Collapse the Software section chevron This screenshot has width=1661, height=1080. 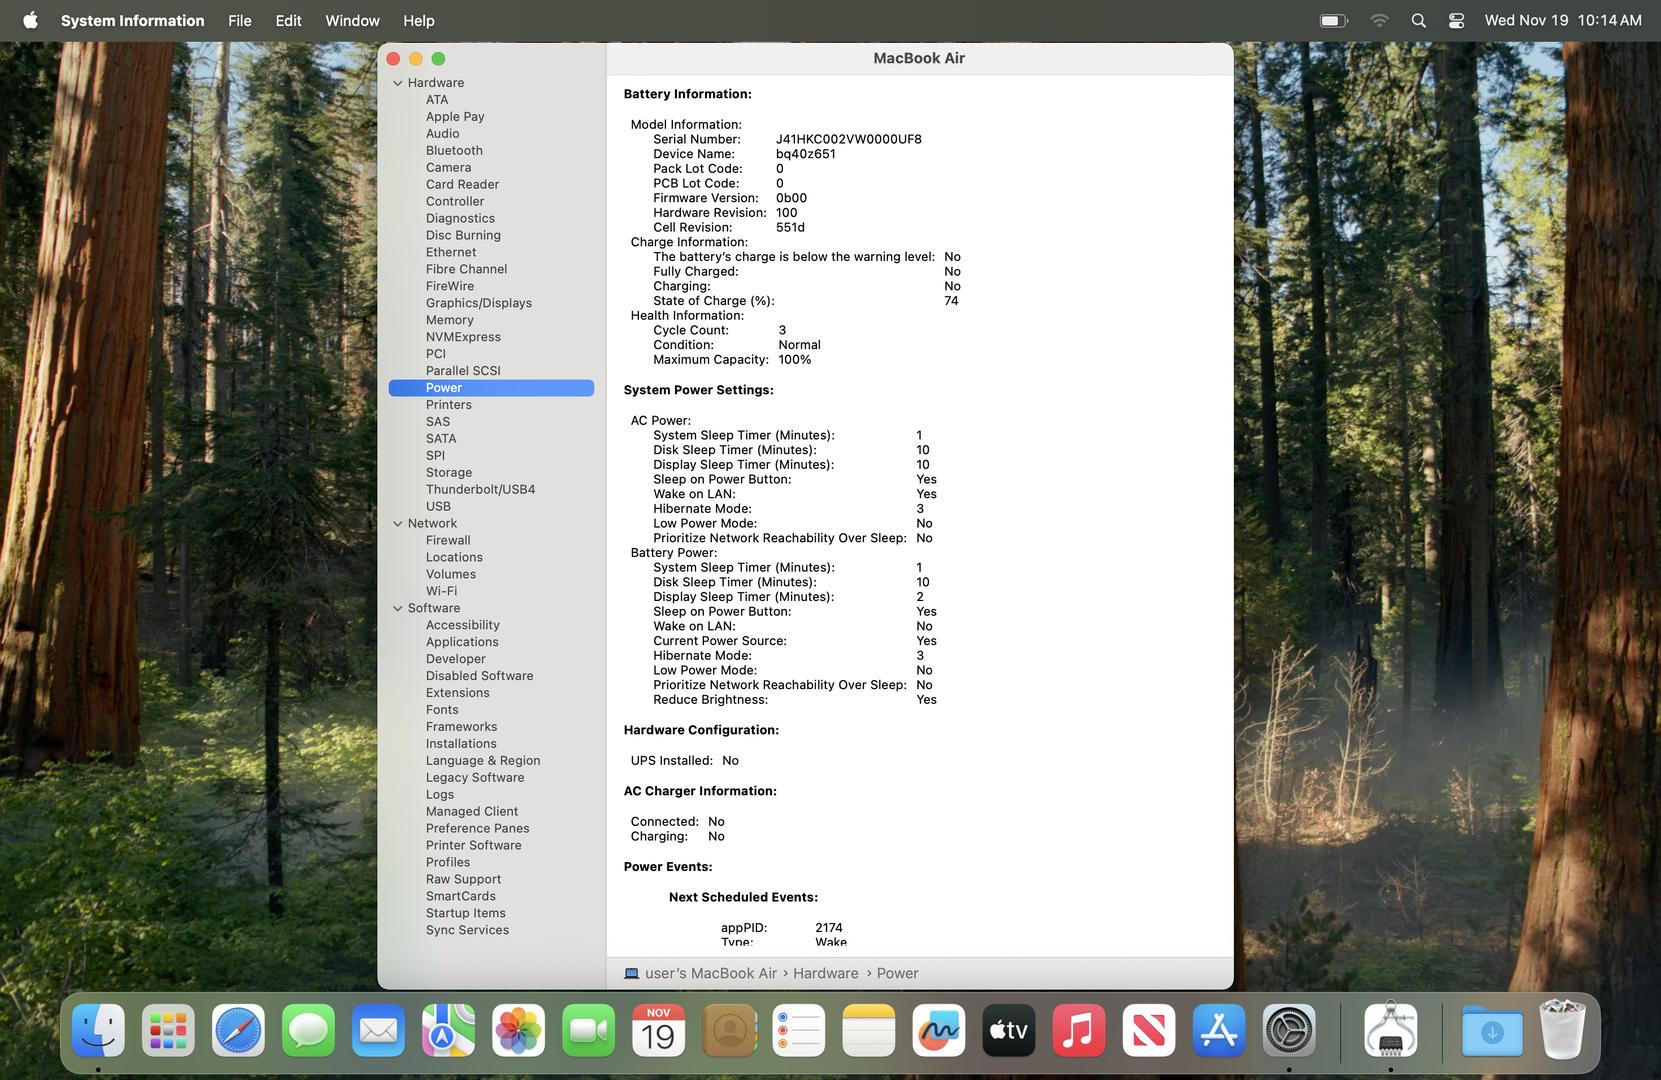[x=398, y=608]
